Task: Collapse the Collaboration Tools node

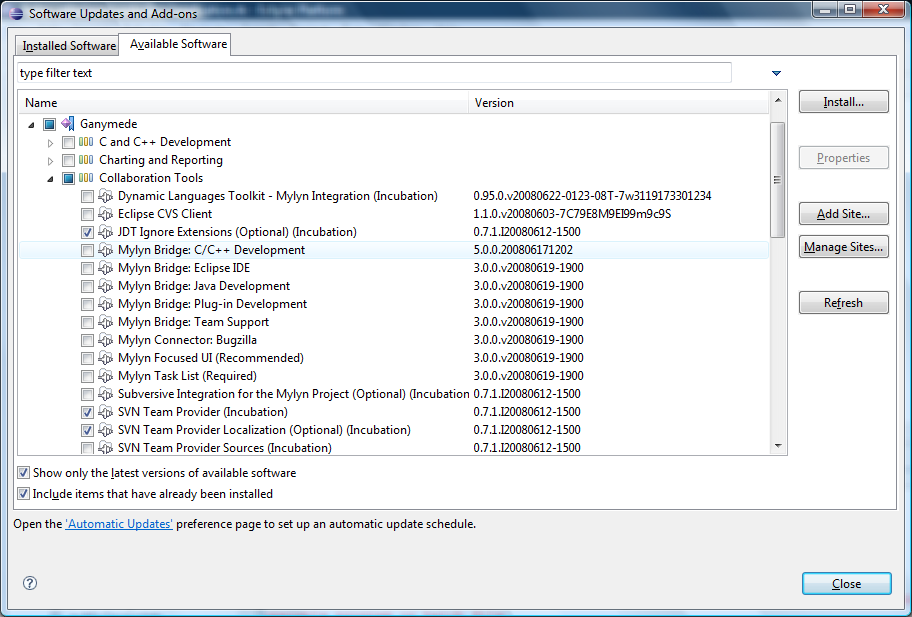Action: pyautogui.click(x=51, y=179)
